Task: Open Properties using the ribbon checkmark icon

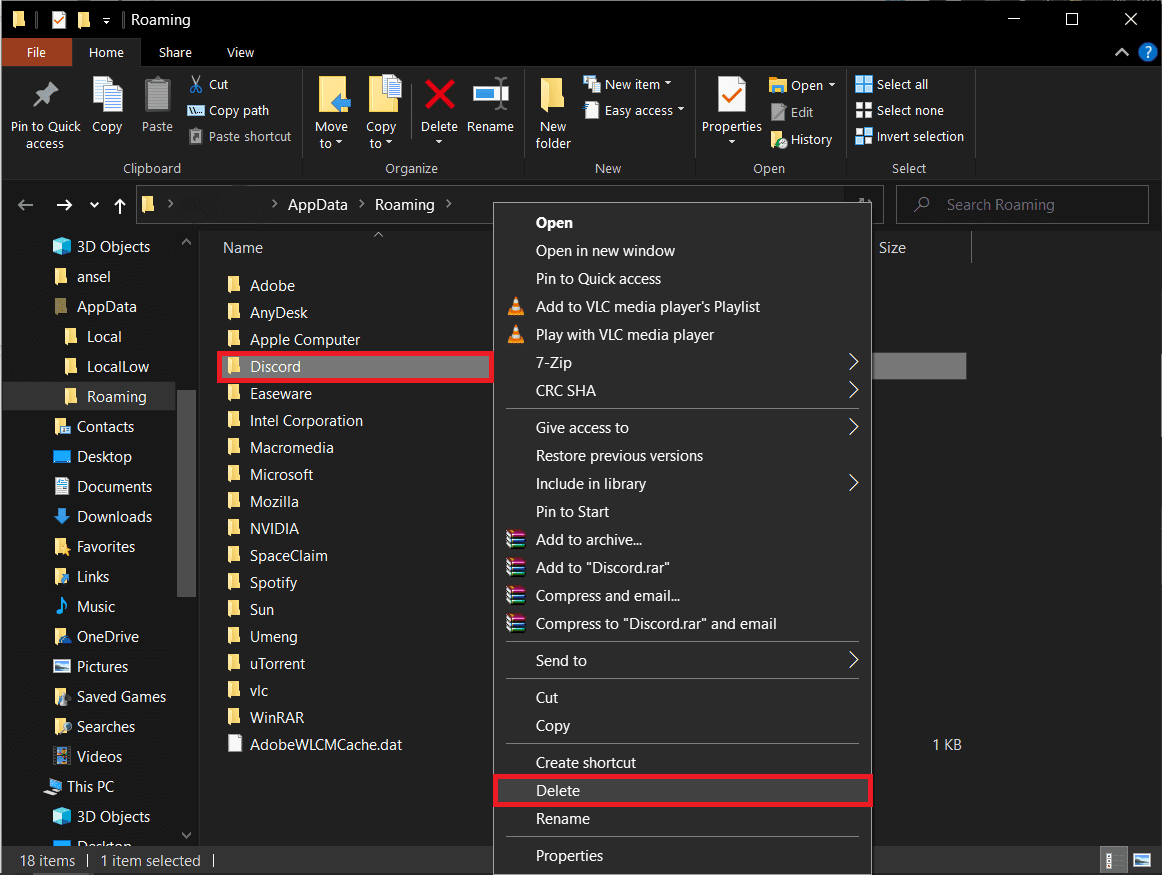Action: point(731,97)
